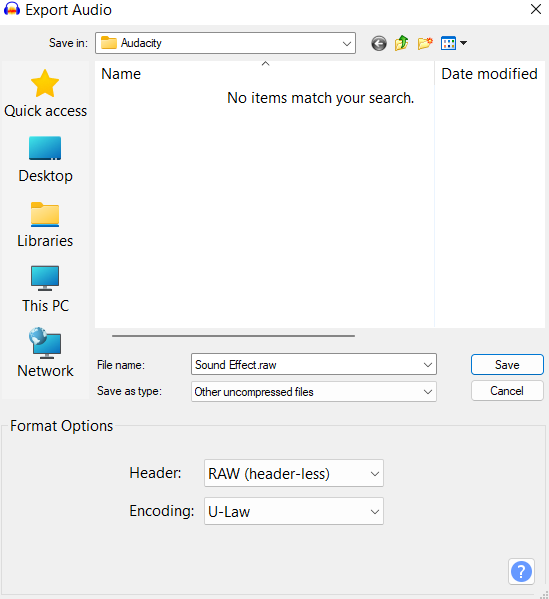Go back to last folder visited
This screenshot has width=549, height=599.
[379, 43]
